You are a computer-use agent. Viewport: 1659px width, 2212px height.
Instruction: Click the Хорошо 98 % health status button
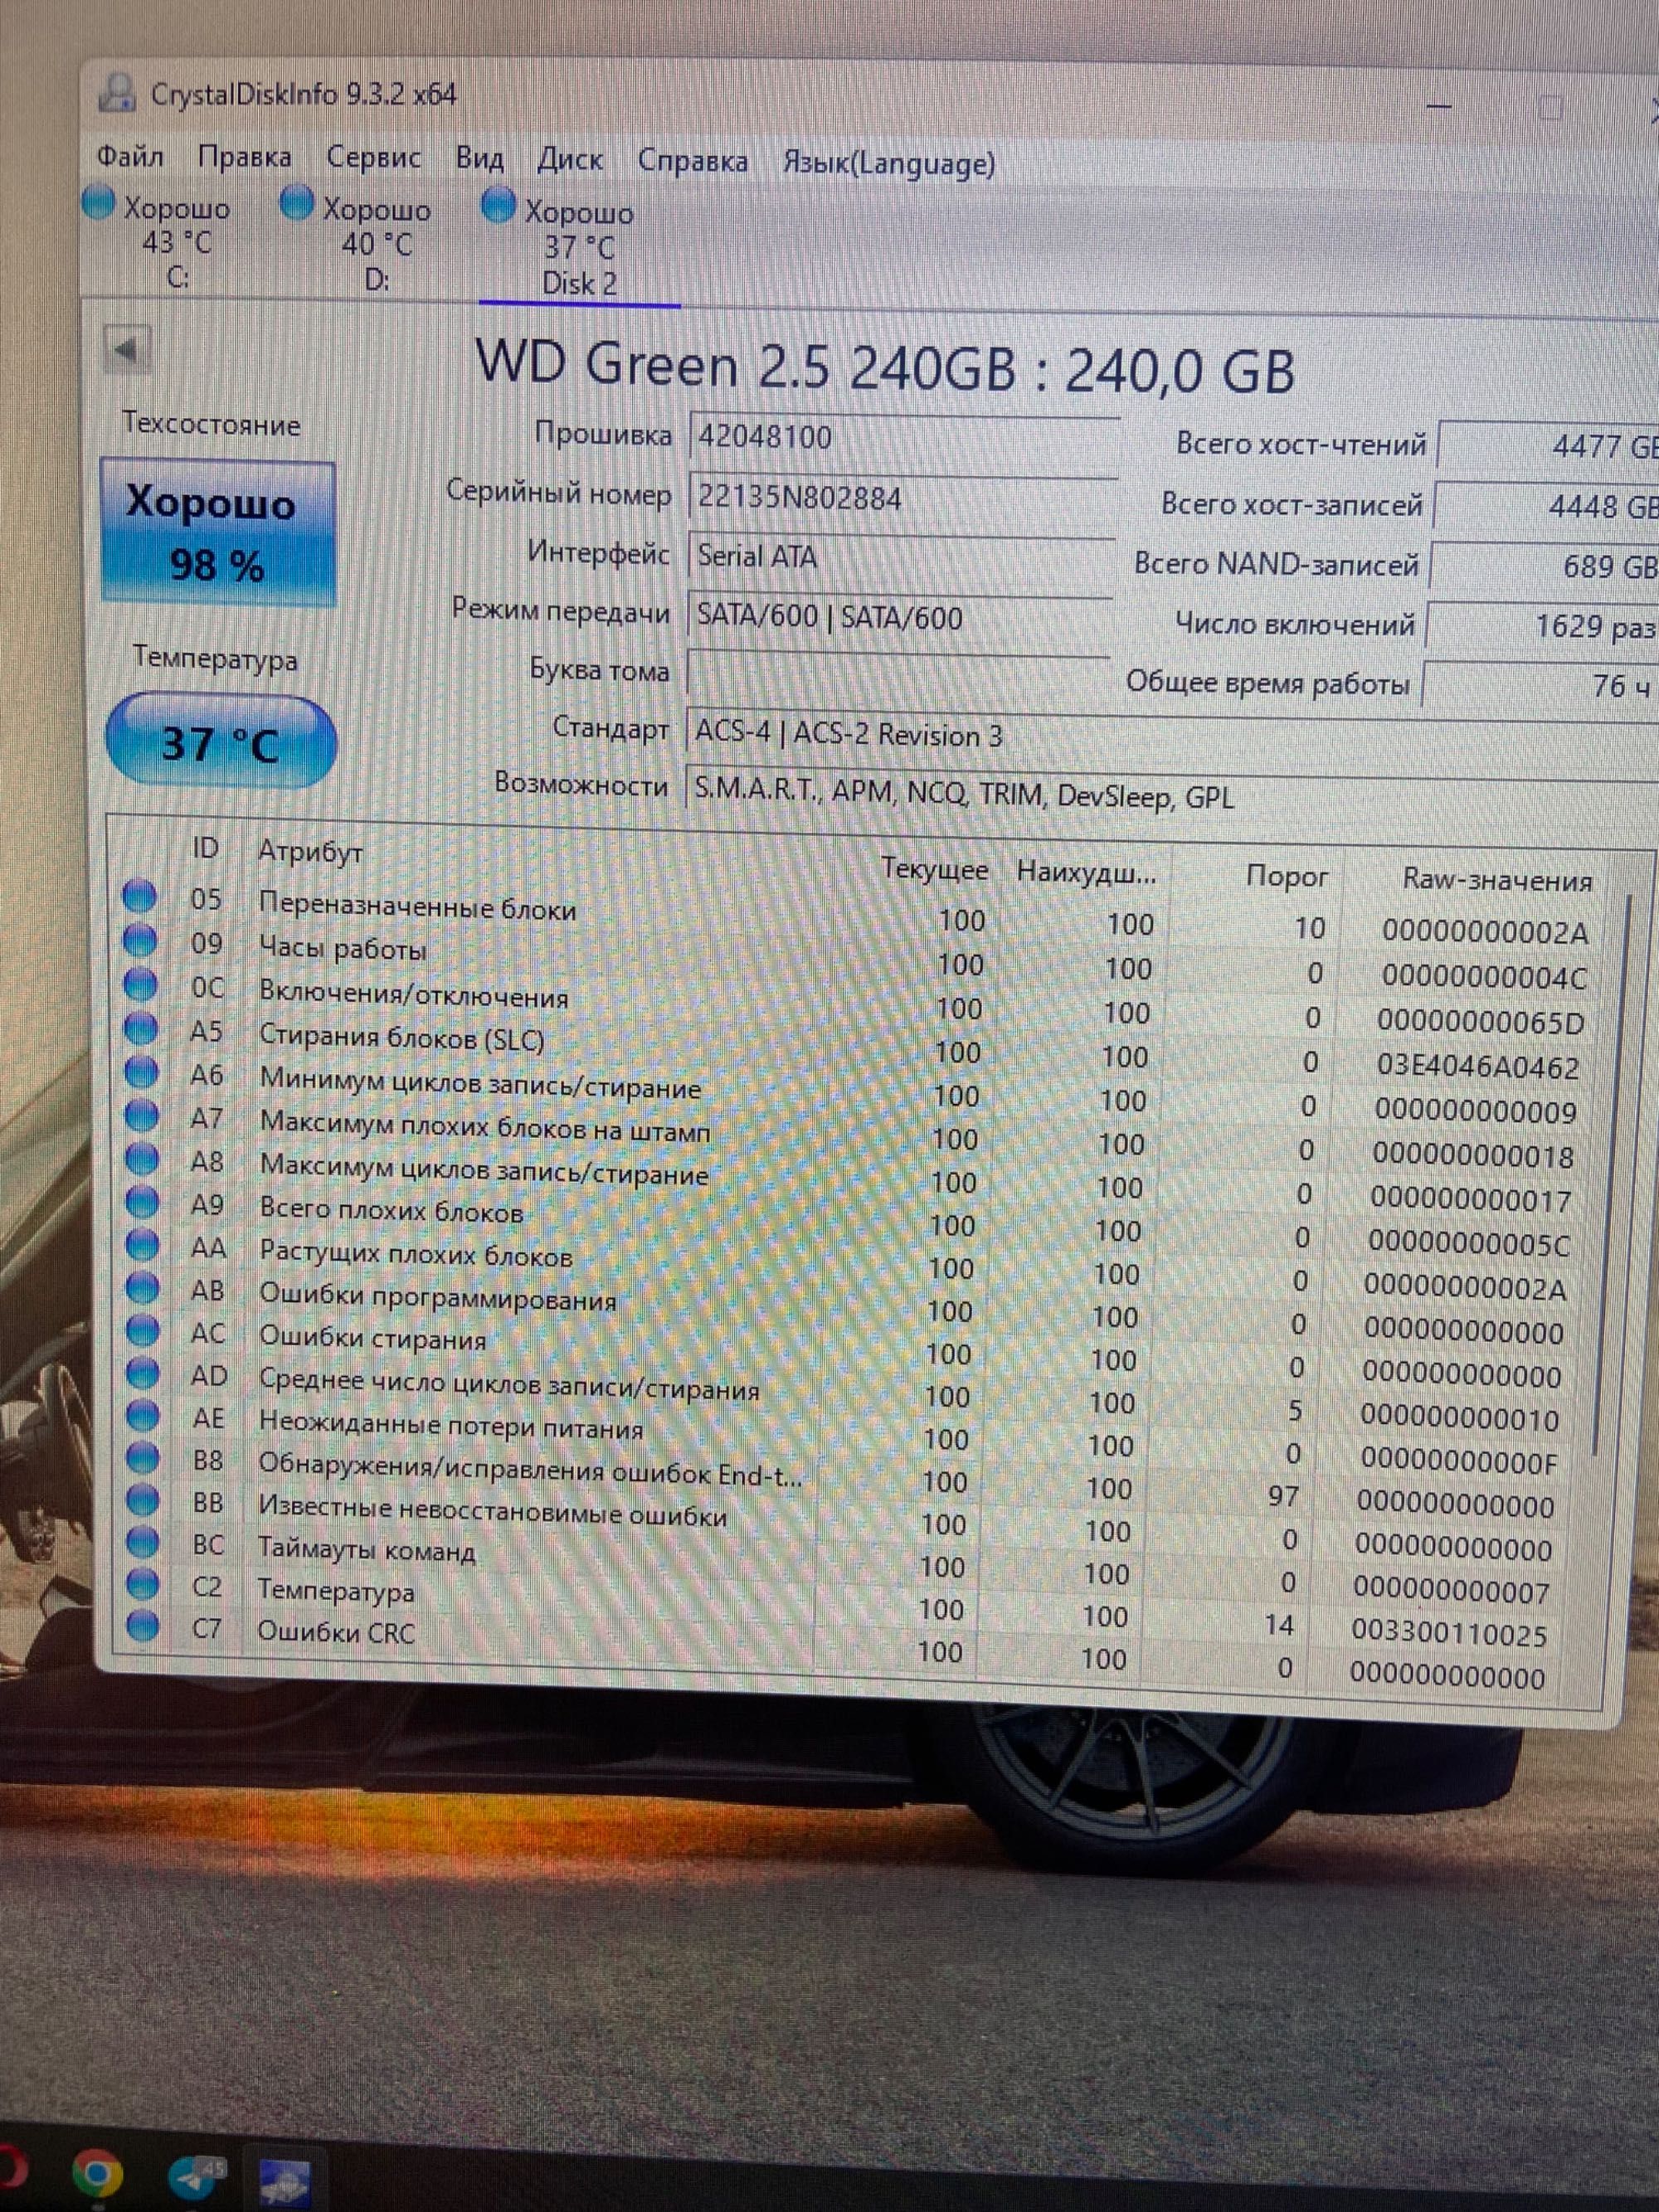[218, 532]
